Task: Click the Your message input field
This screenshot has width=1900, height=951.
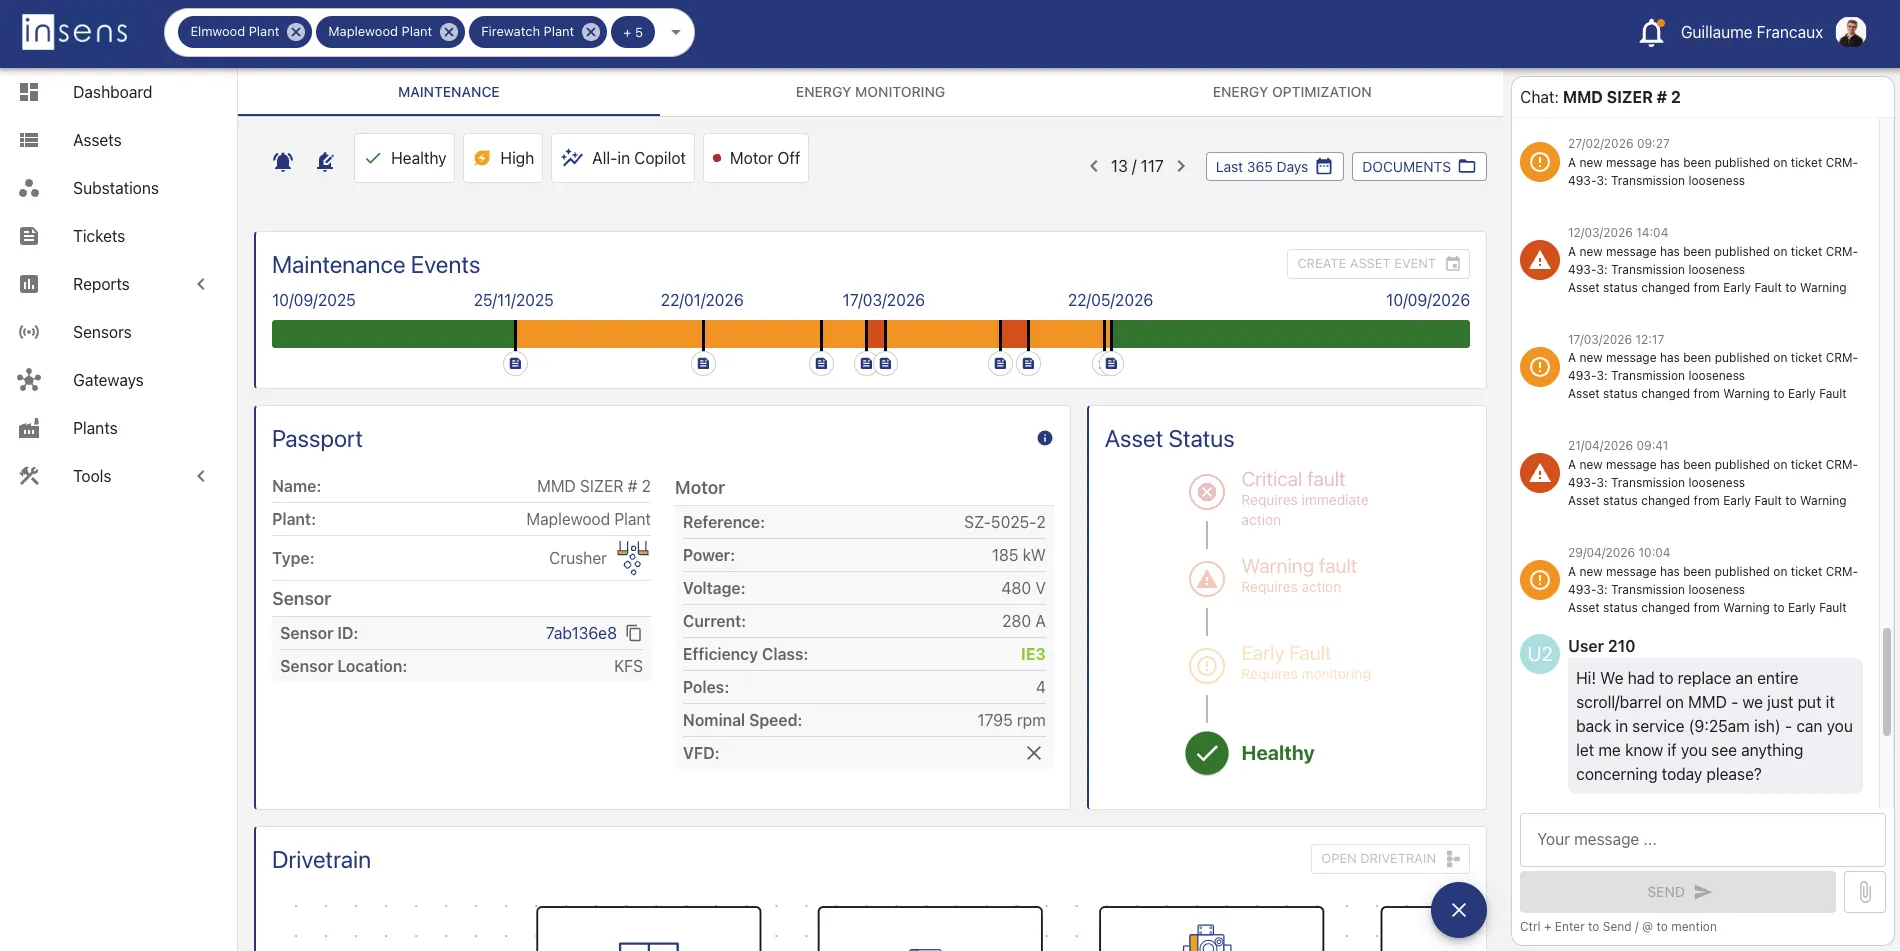Action: (1703, 840)
